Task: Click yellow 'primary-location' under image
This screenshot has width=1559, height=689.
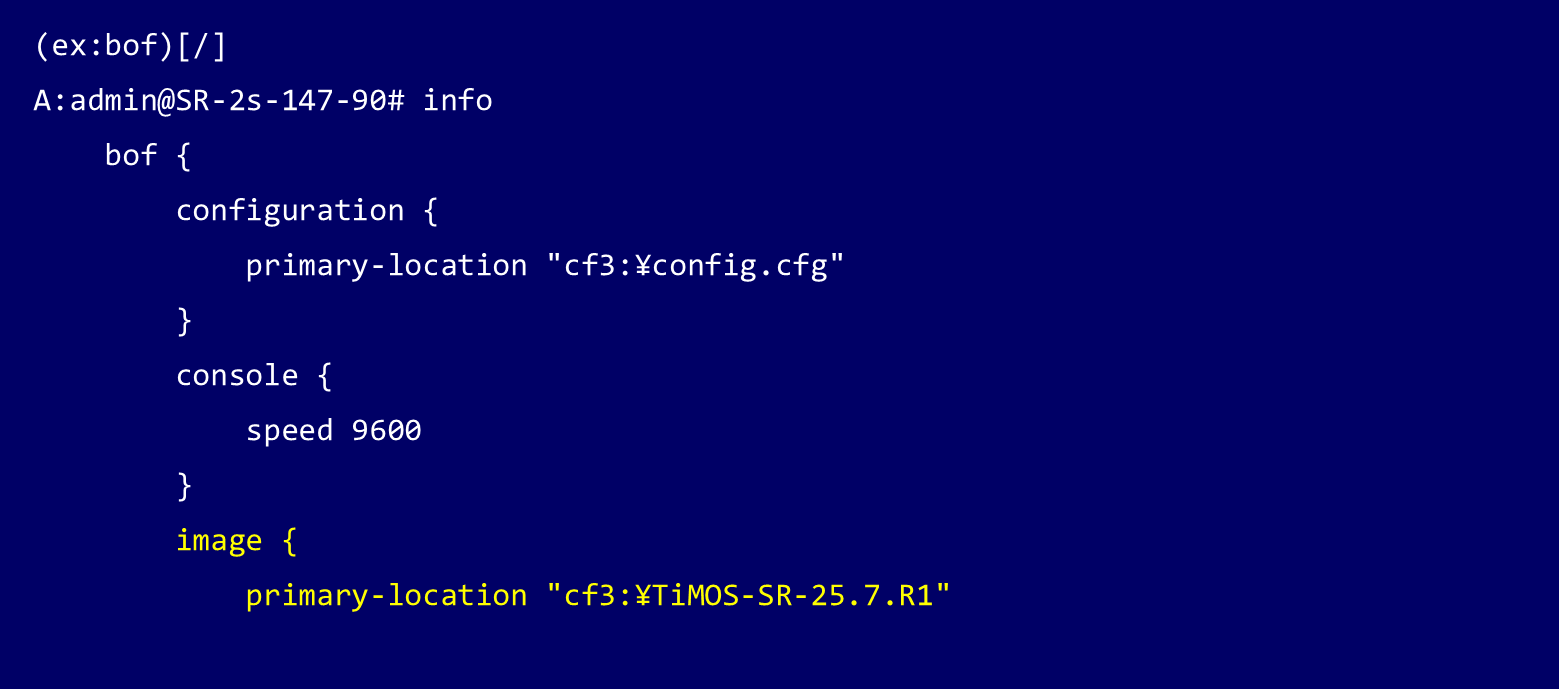Action: point(386,596)
